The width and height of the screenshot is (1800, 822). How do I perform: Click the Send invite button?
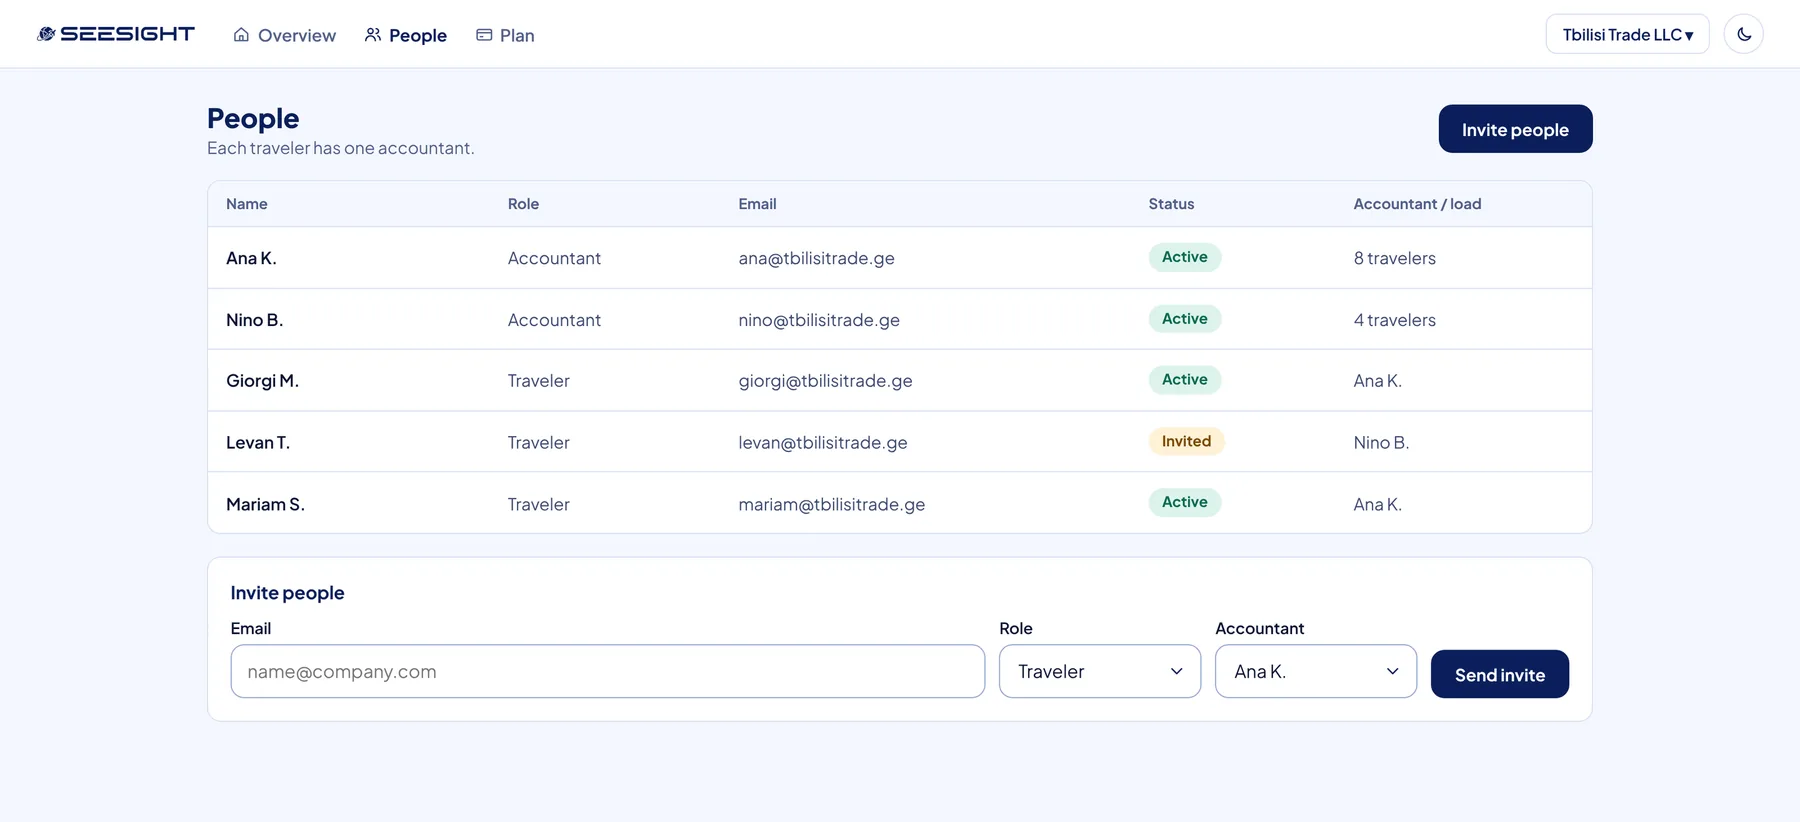pos(1500,674)
